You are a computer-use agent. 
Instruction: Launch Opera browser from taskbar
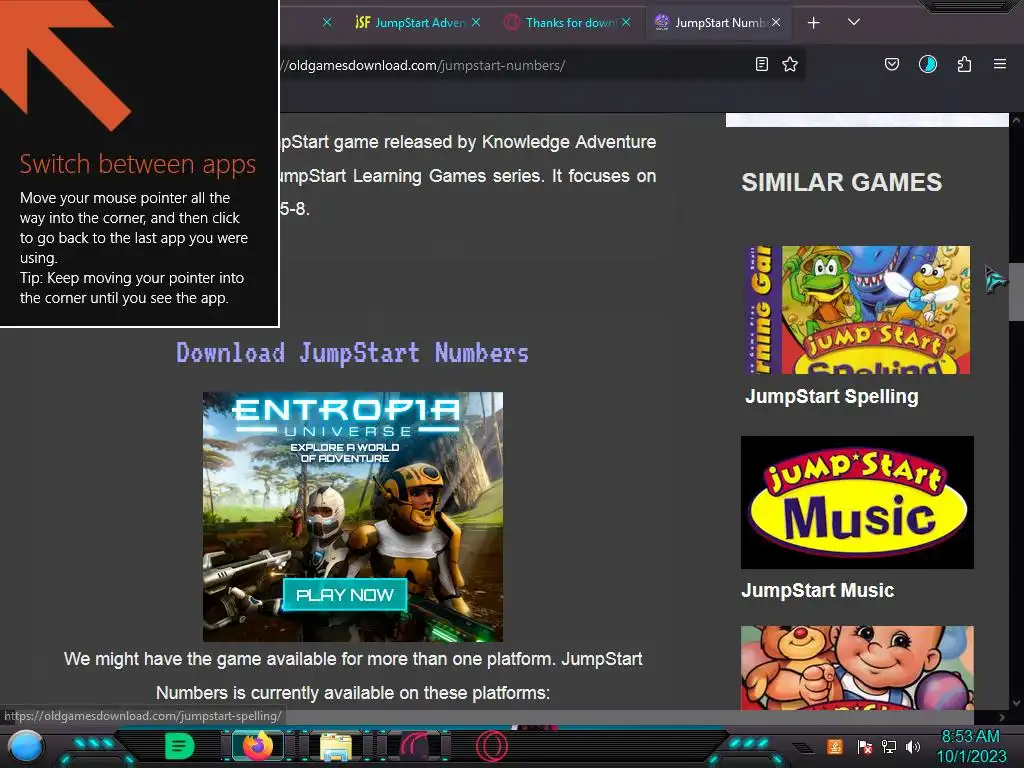pos(492,746)
